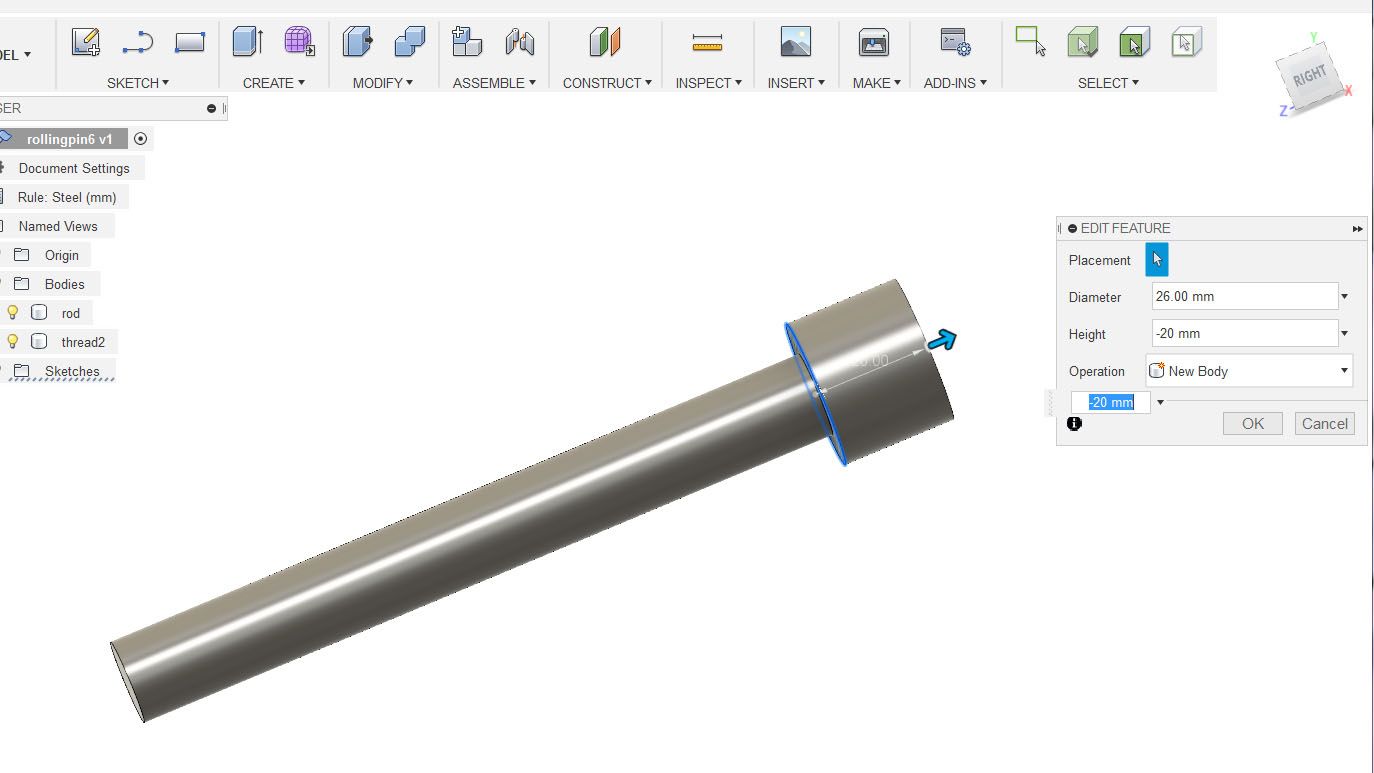Viewport: 1374px width, 773px height.
Task: Open the SELECT dropdown menu
Action: point(1108,83)
